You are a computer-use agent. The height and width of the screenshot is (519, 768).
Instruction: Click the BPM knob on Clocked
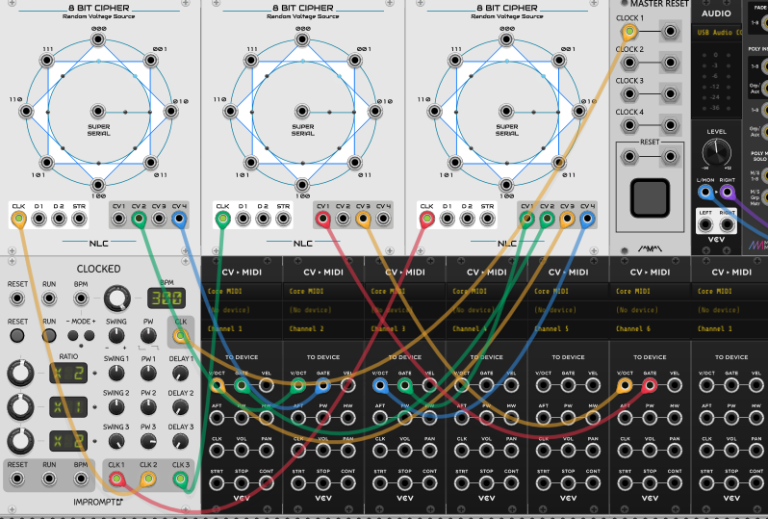point(117,298)
